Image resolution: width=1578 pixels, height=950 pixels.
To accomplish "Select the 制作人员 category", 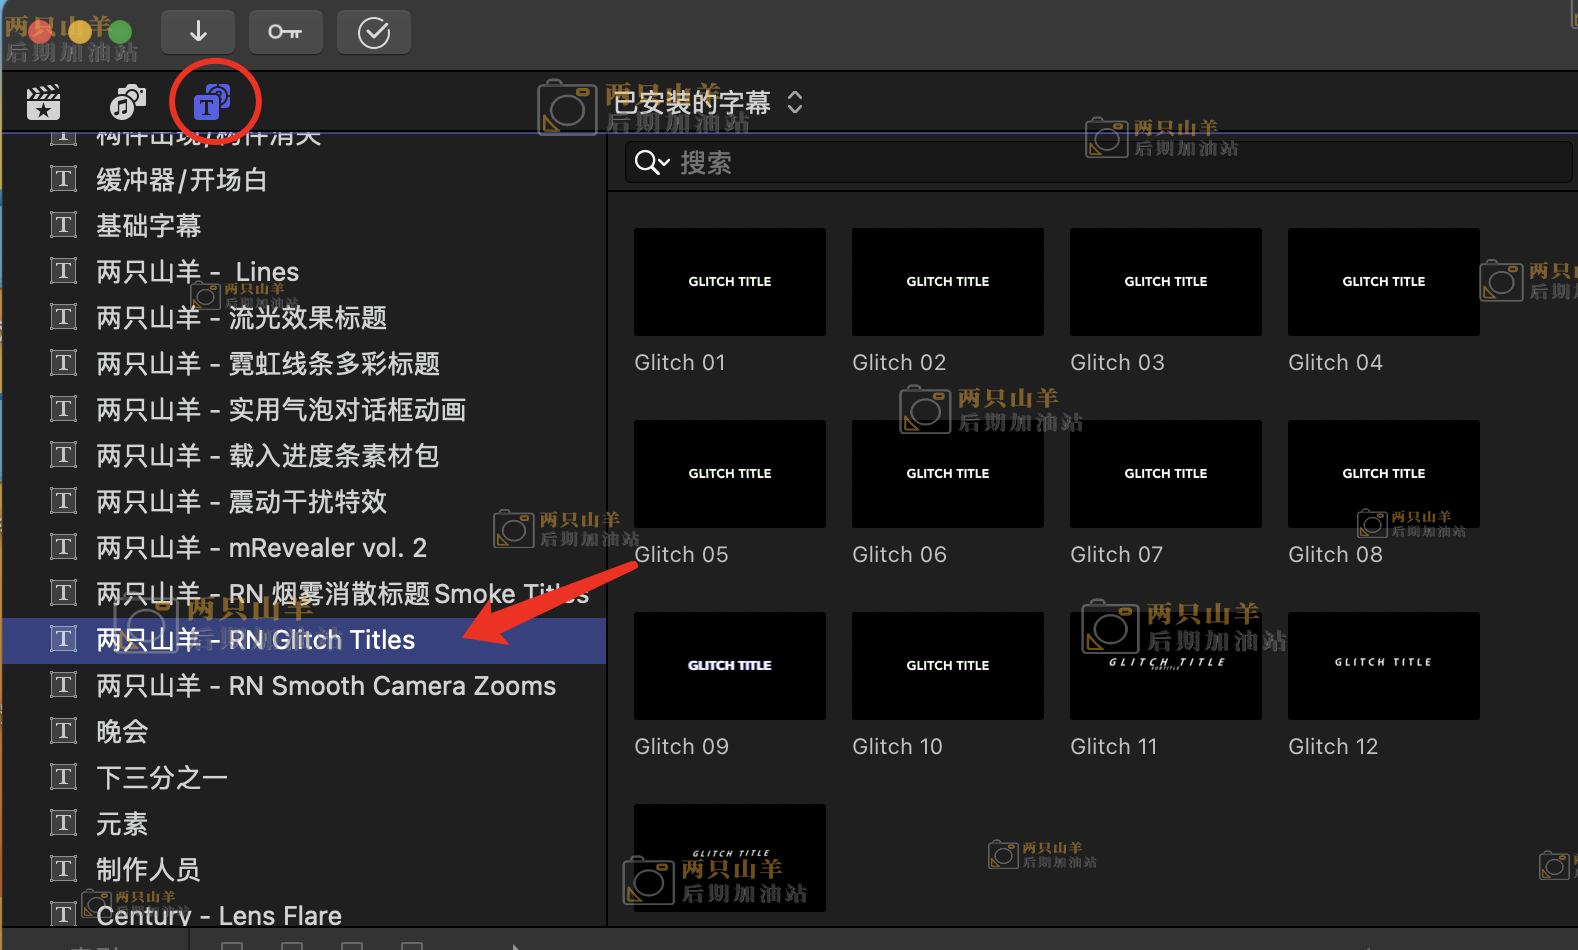I will tap(148, 870).
